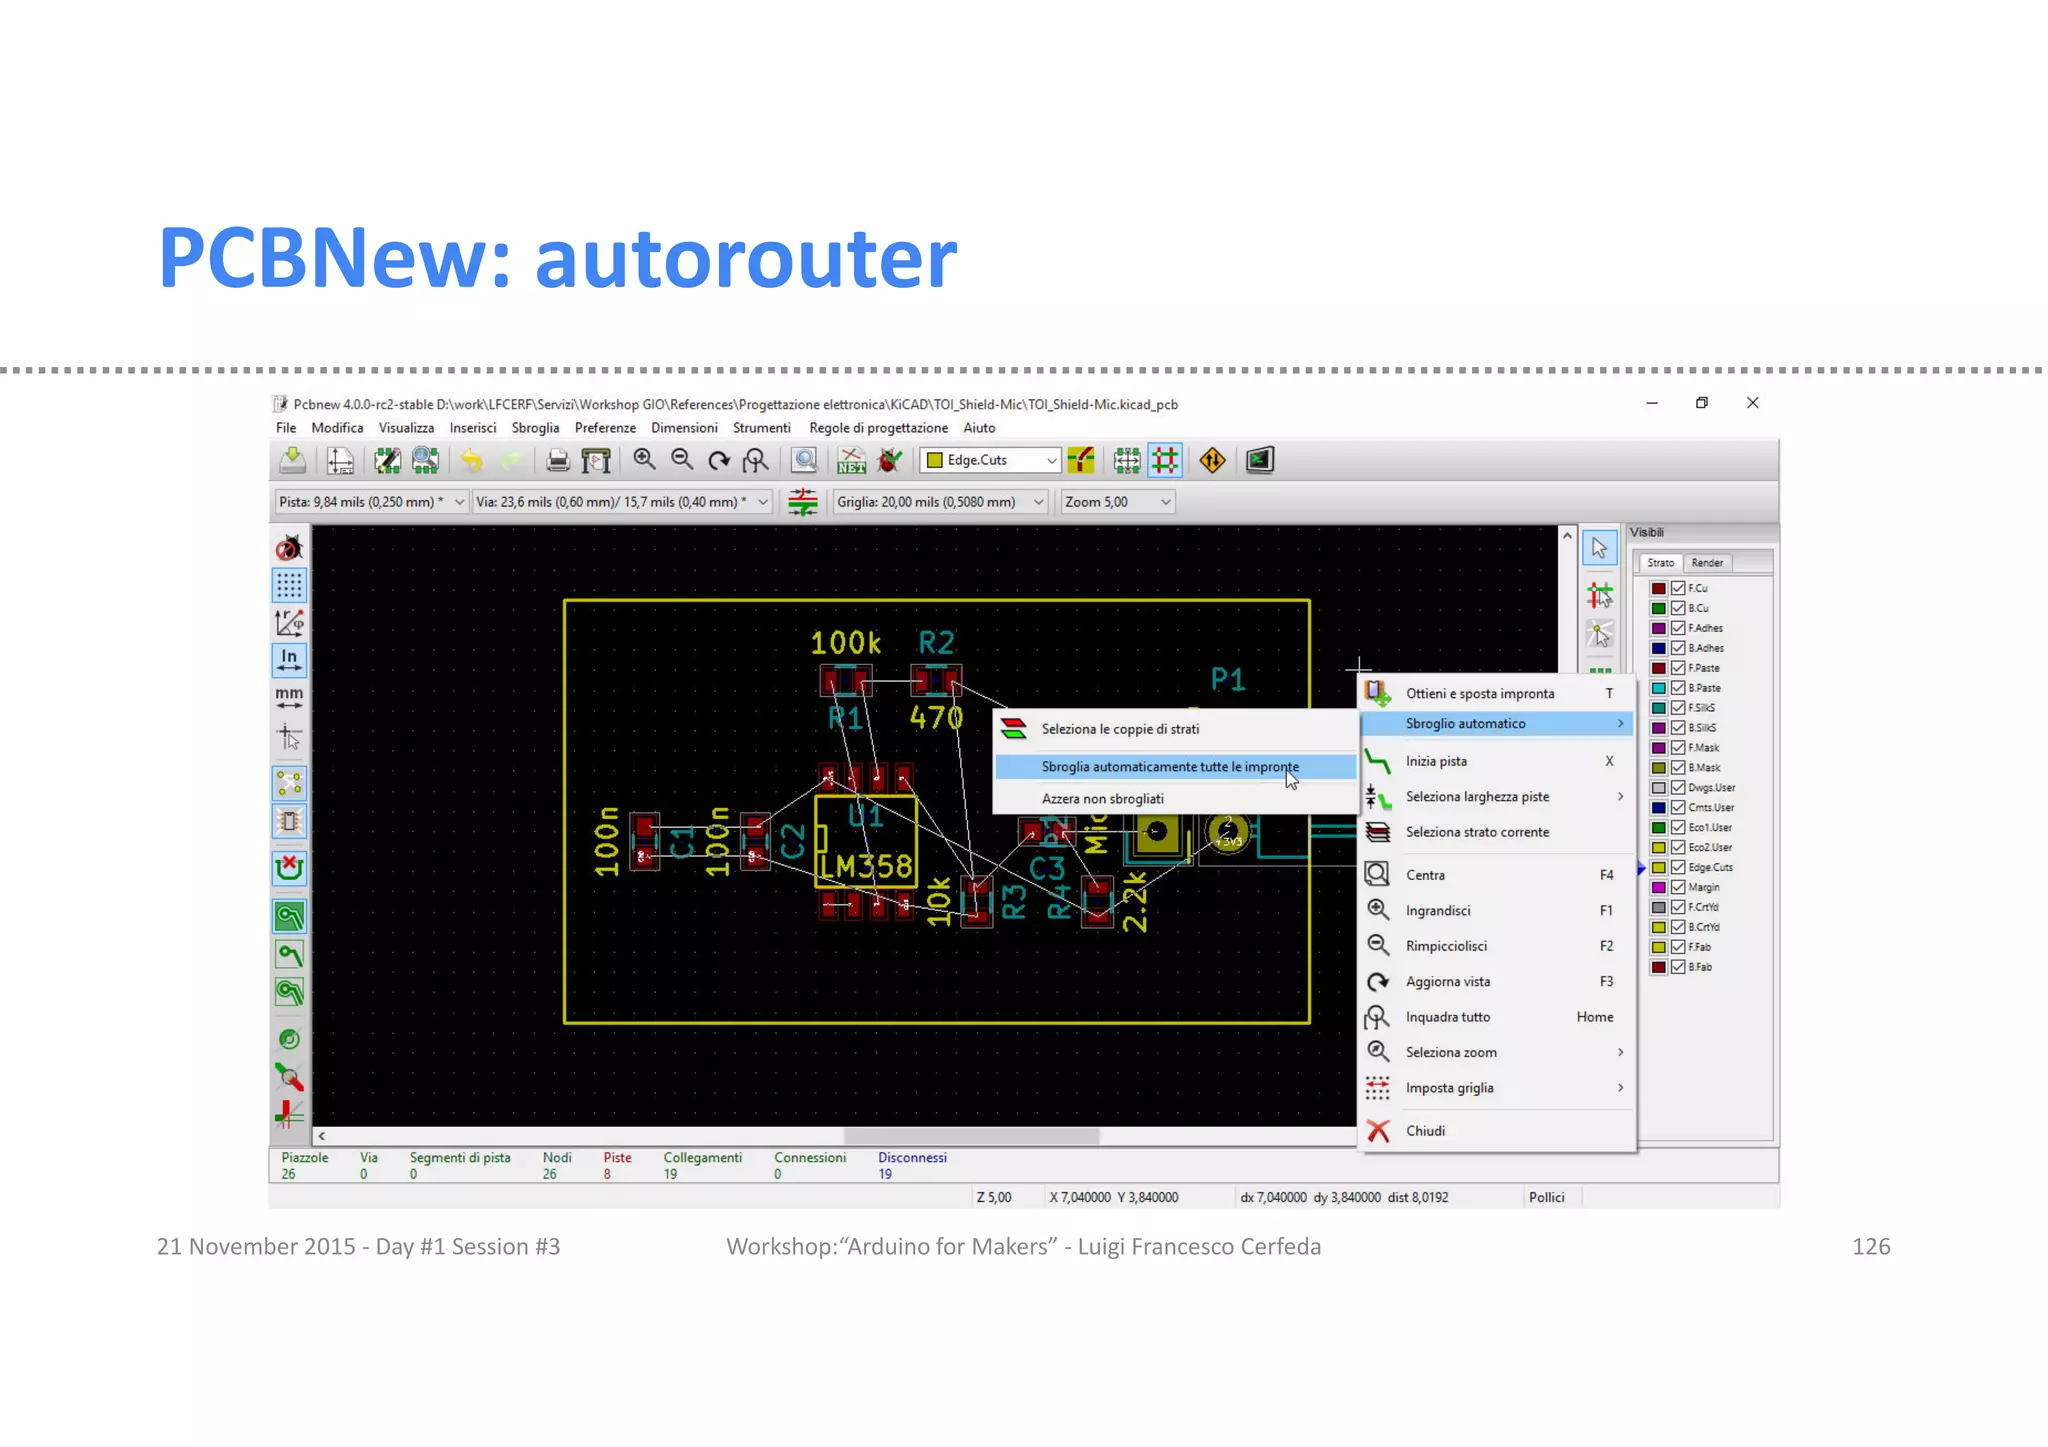Screen dimensions: 2048x1447
Task: Uncheck the F.Cu layer checkbox
Action: [x=1678, y=588]
